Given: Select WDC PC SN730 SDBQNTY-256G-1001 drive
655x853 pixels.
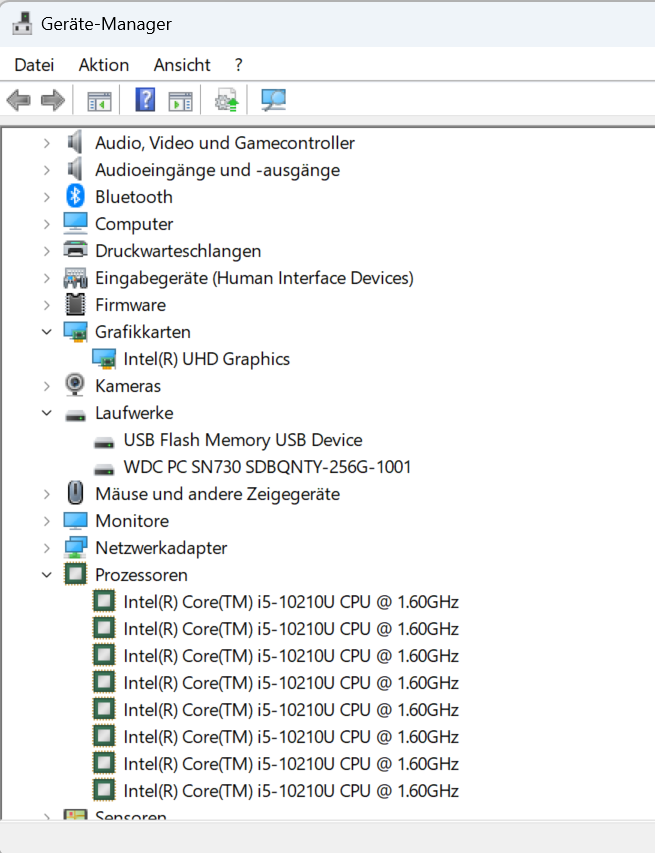Looking at the screenshot, I should pos(267,467).
